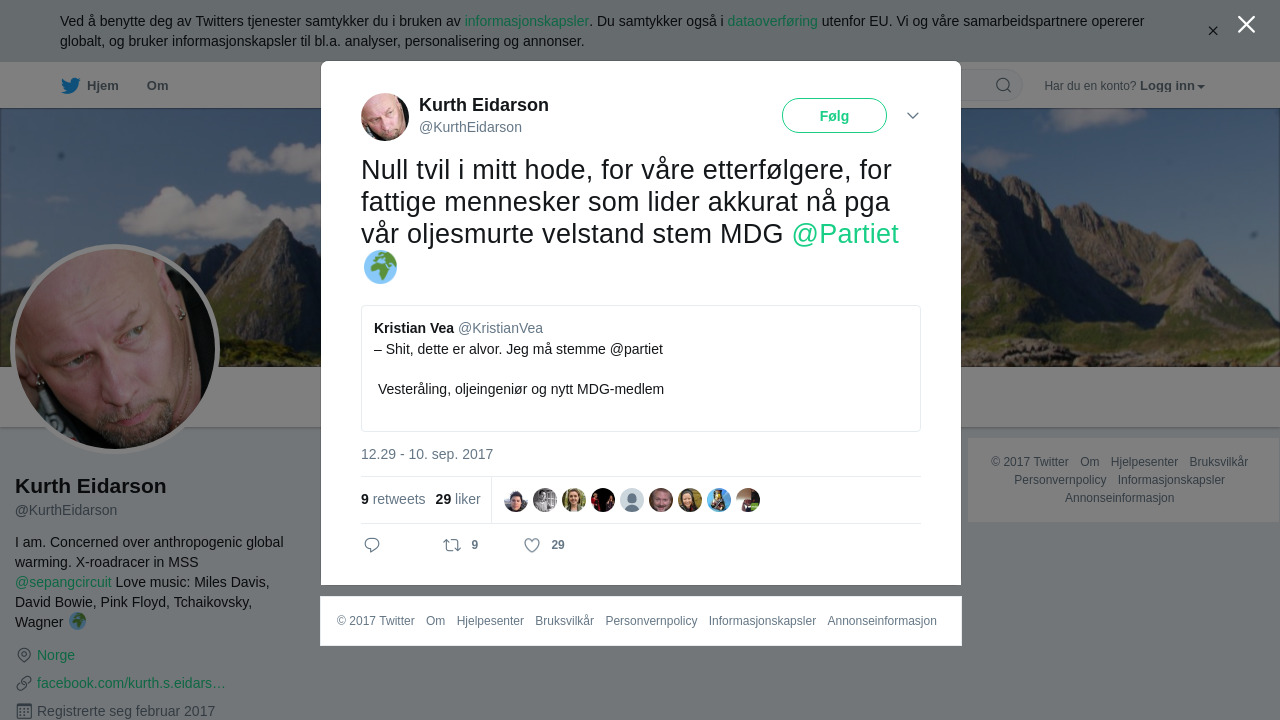Open the @Partiet mention link
The height and width of the screenshot is (720, 1280).
click(845, 234)
